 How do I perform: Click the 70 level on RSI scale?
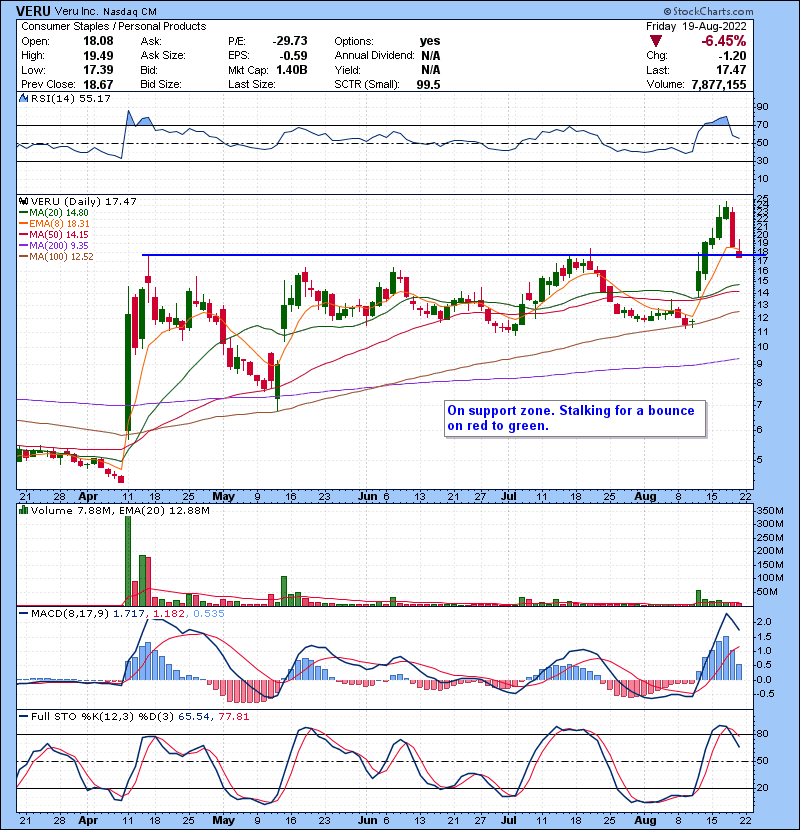click(x=763, y=125)
